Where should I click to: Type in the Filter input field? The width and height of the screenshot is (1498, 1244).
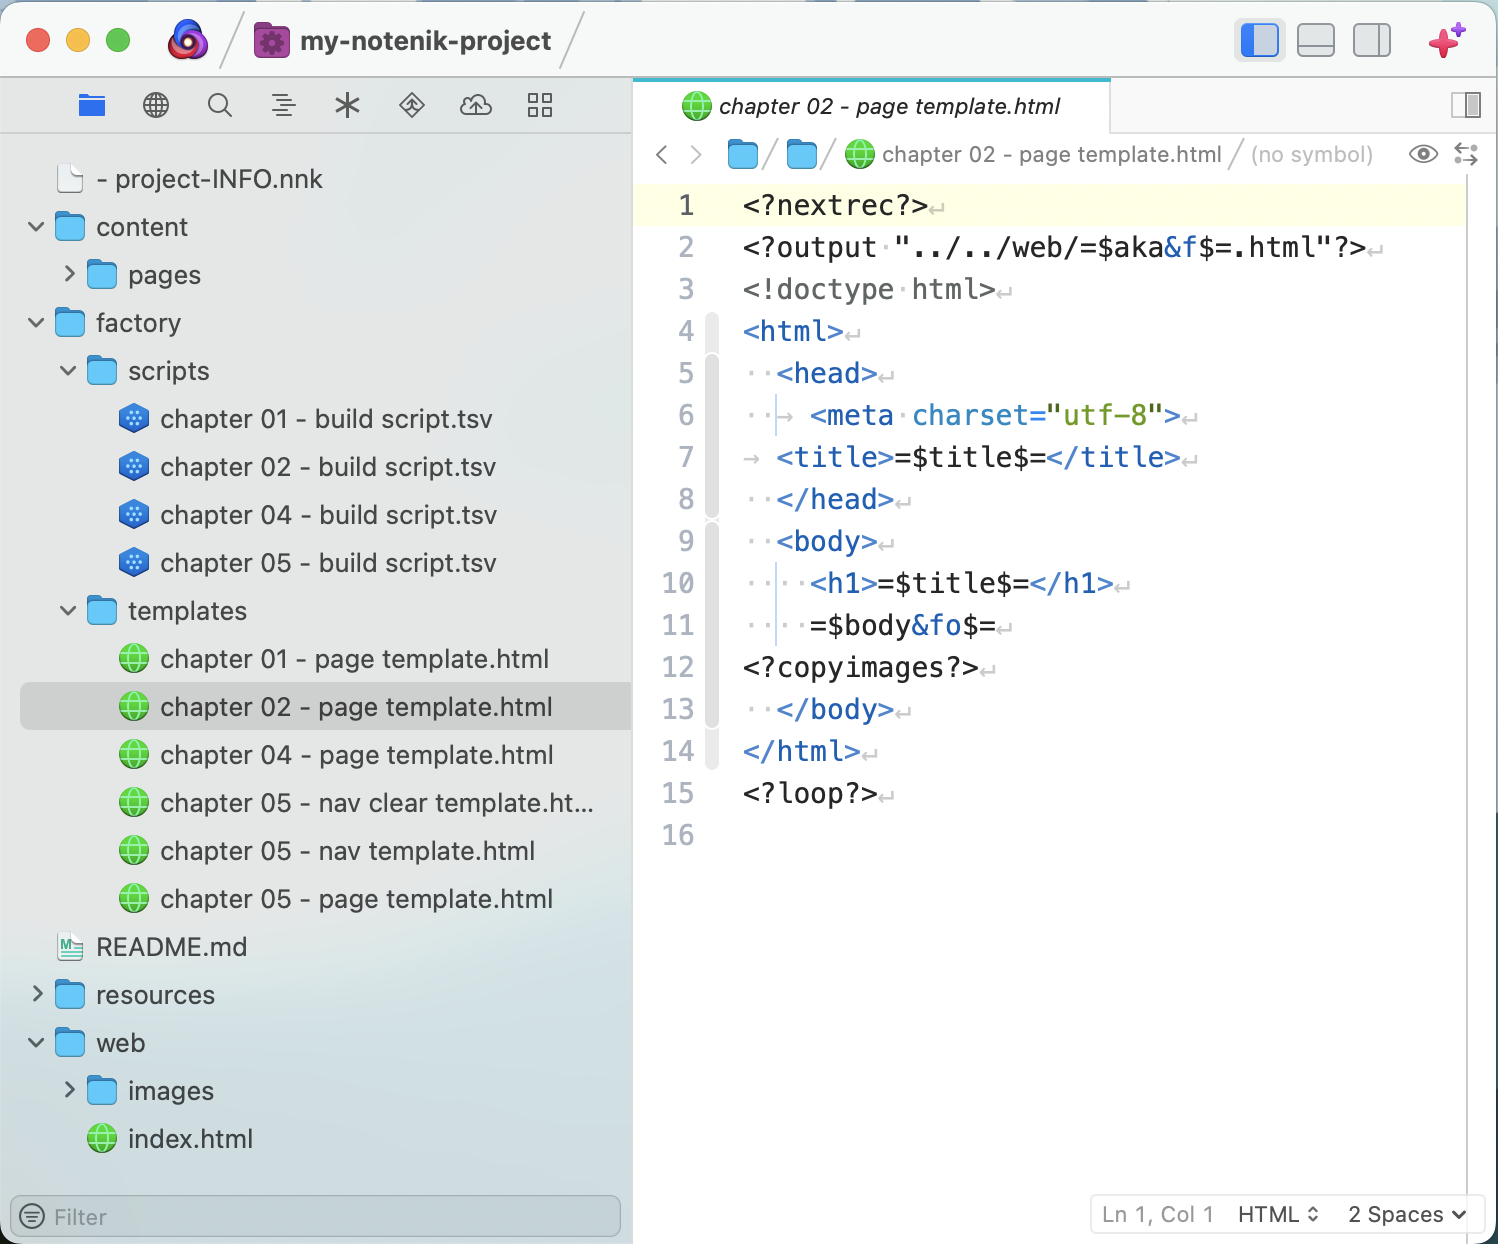coord(315,1217)
